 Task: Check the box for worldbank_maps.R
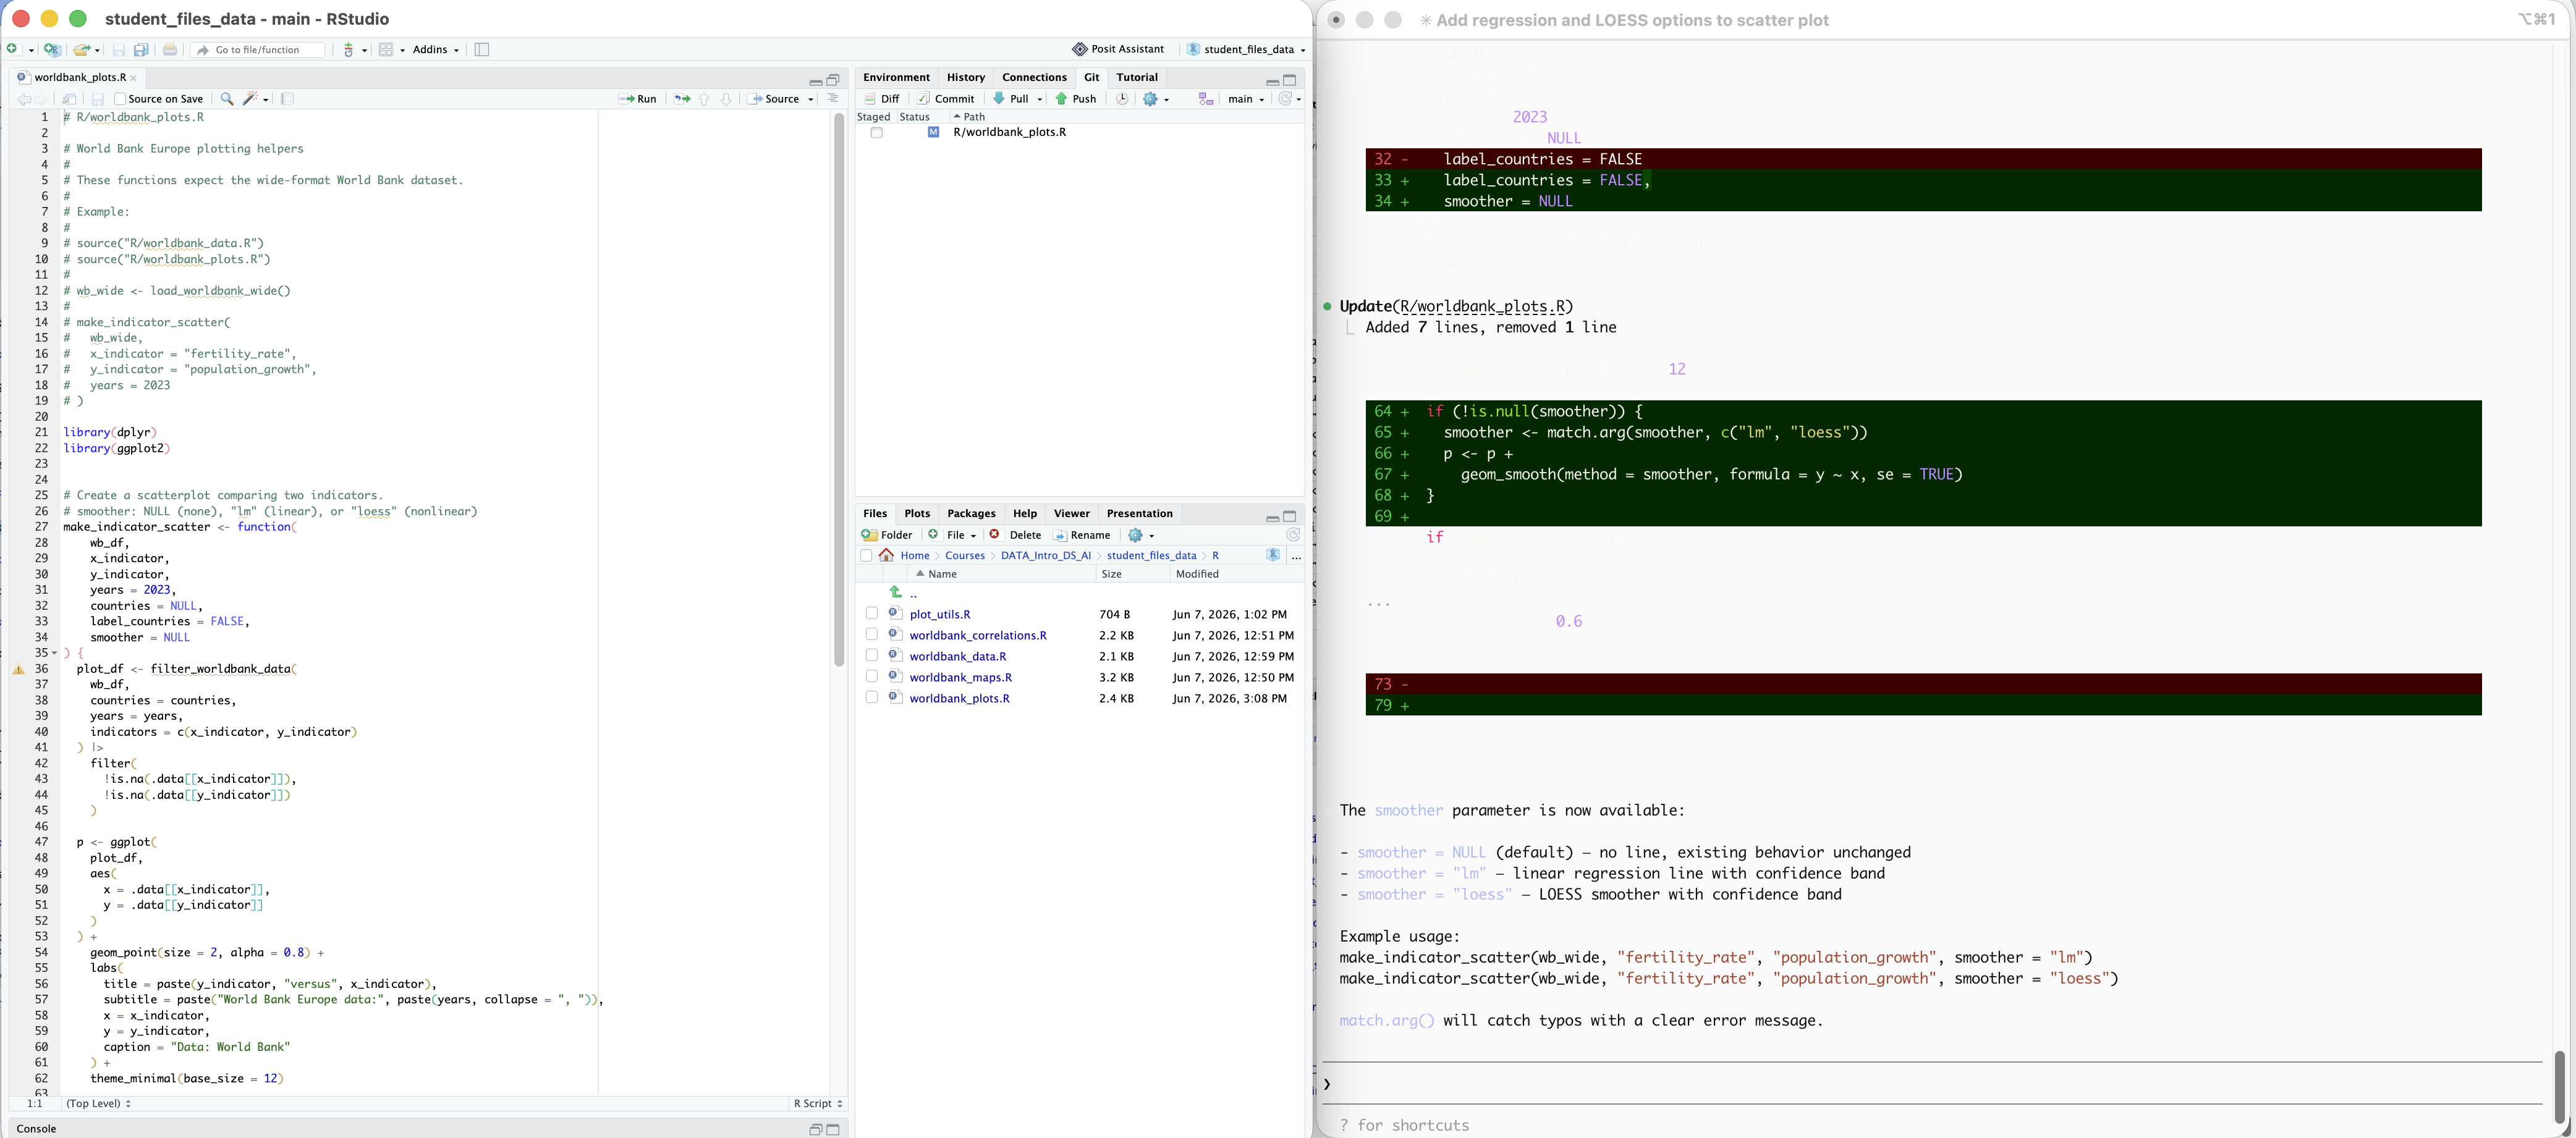point(871,676)
